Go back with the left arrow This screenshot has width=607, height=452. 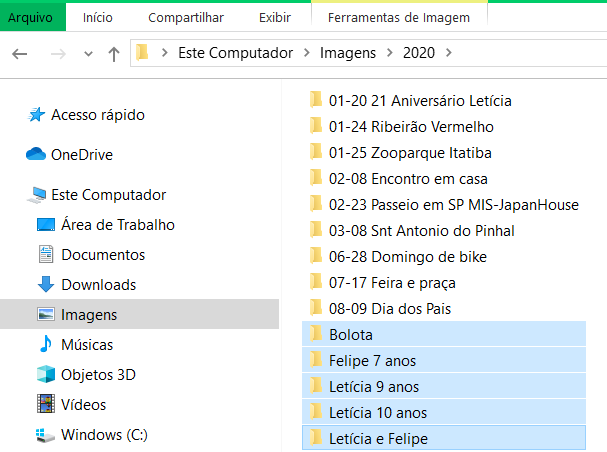click(x=19, y=54)
